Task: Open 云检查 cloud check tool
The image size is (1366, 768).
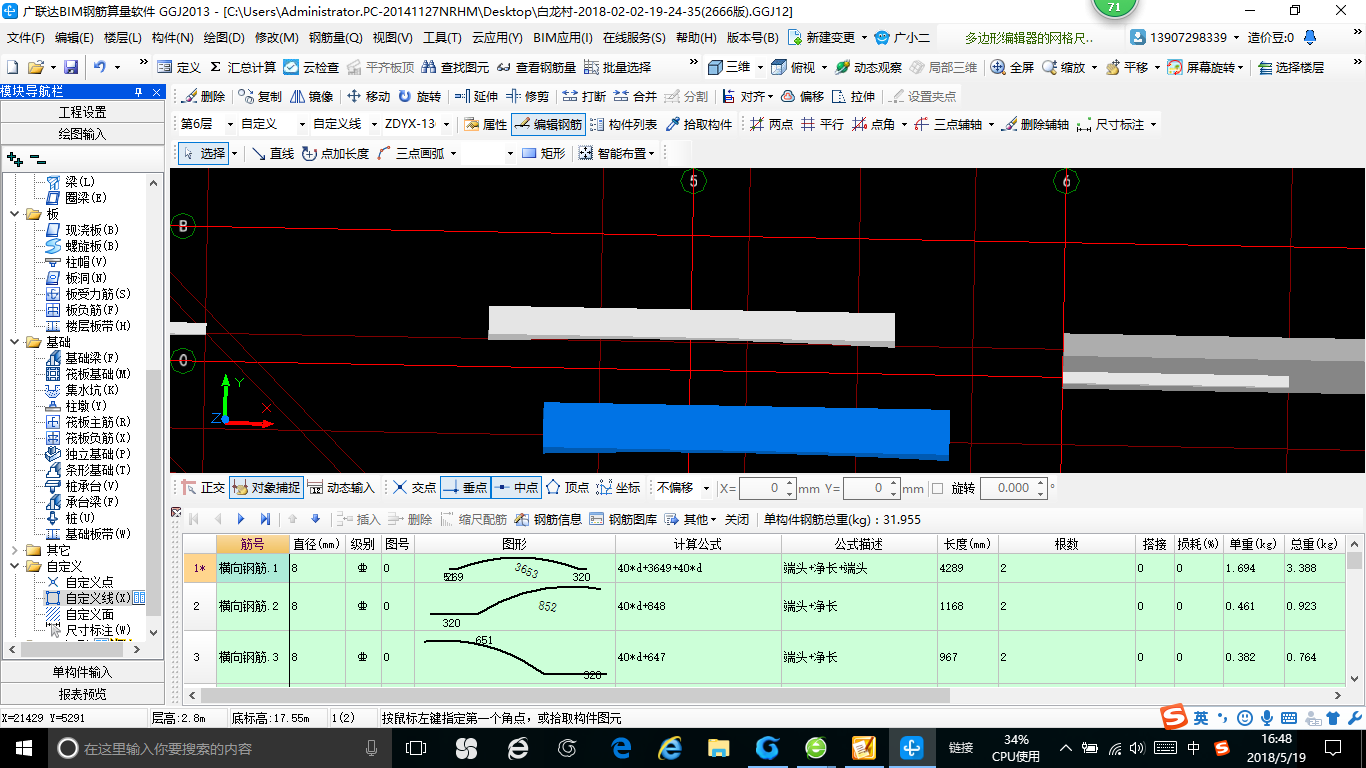Action: click(311, 67)
